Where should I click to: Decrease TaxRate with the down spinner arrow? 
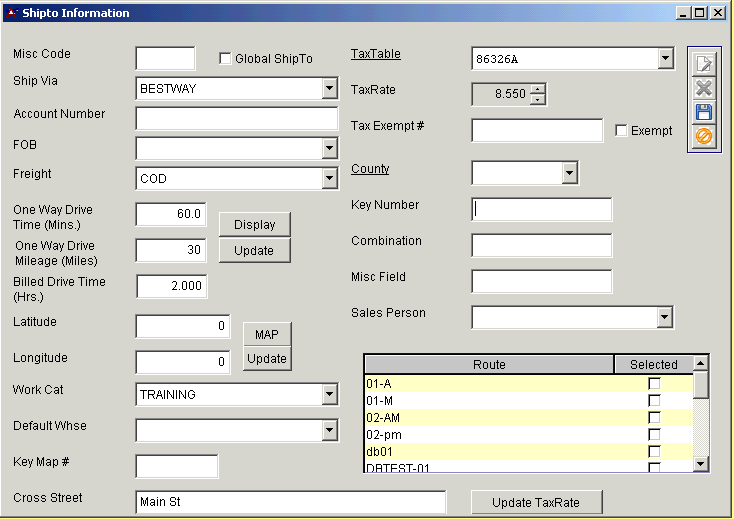click(x=538, y=99)
